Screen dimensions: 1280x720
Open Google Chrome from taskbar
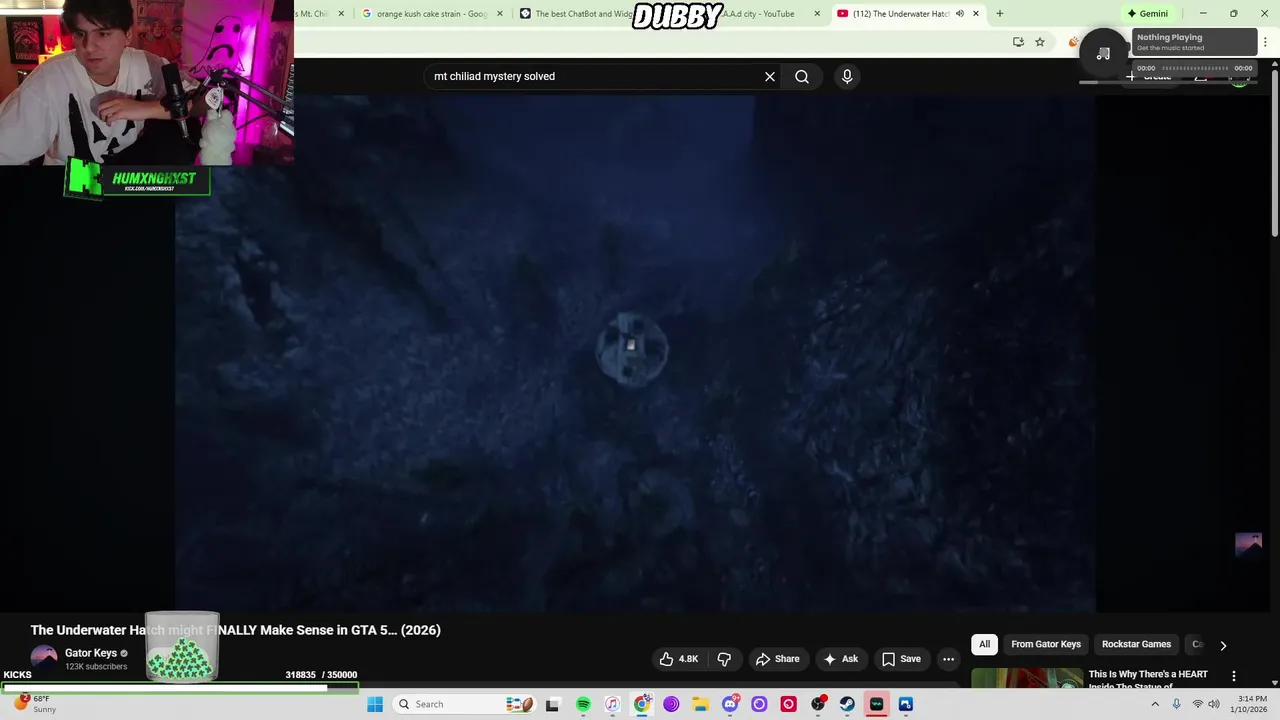(642, 704)
